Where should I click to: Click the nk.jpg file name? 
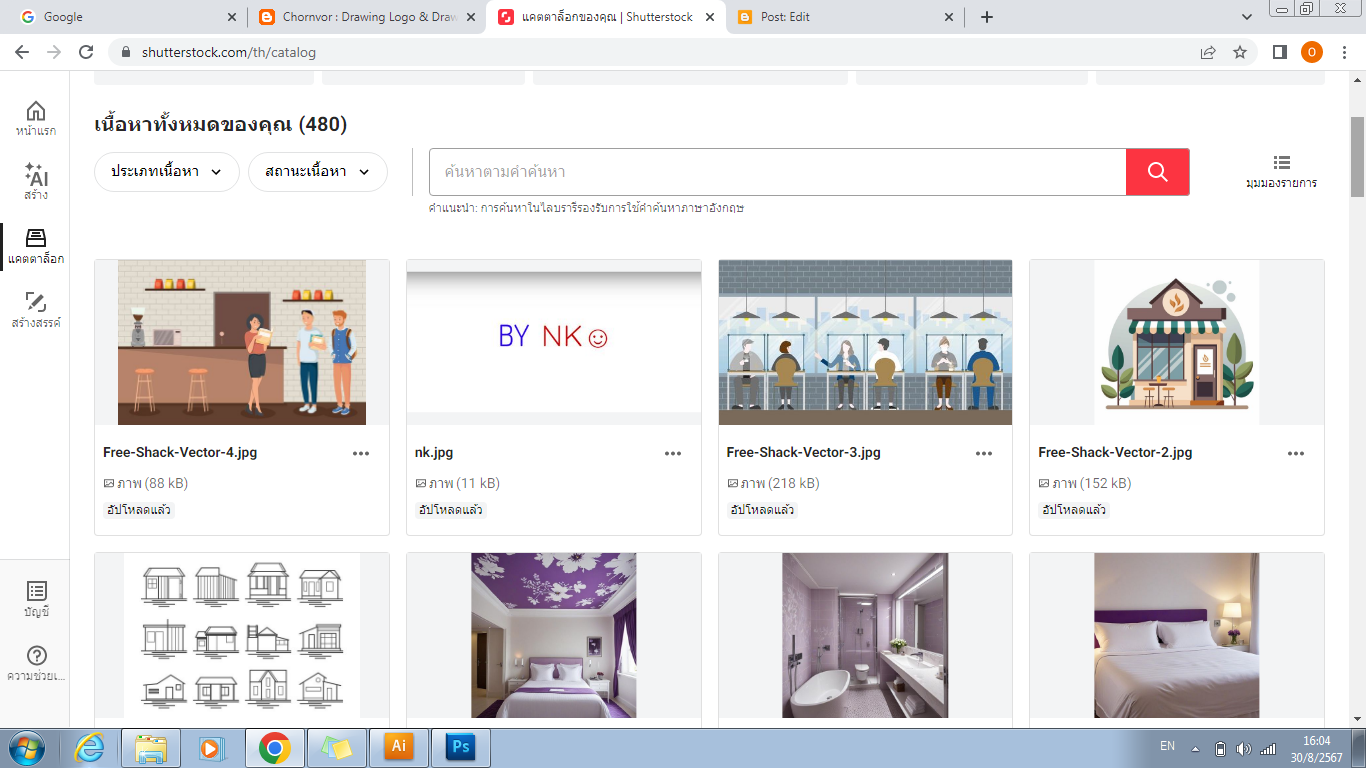point(434,453)
